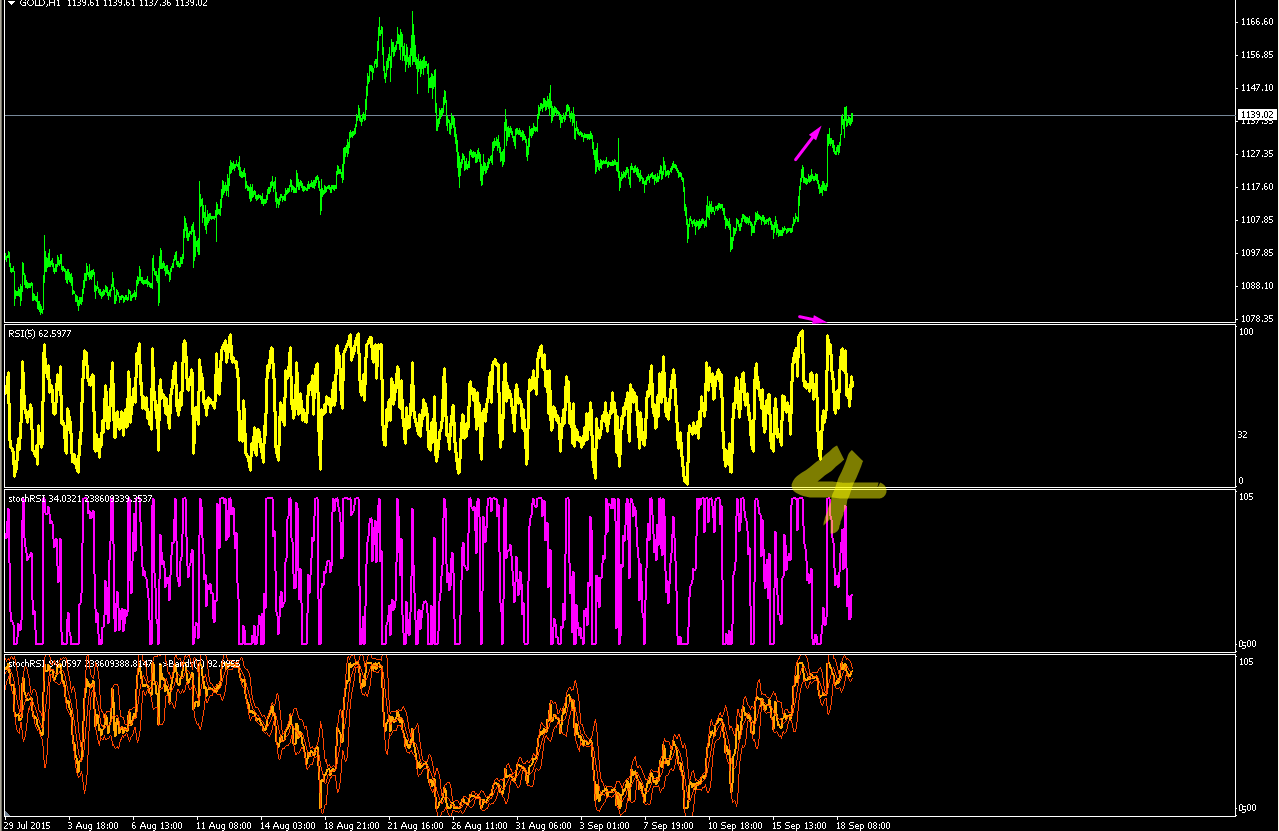Click the 6 Aug 13:00 time label

[157, 825]
